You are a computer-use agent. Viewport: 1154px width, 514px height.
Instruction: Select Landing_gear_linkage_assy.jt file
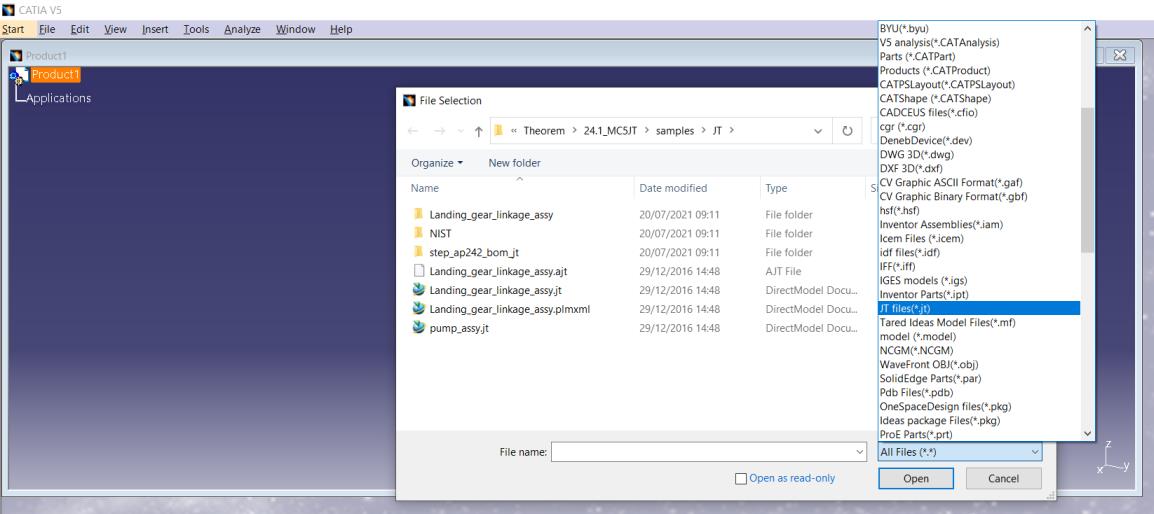(x=495, y=290)
